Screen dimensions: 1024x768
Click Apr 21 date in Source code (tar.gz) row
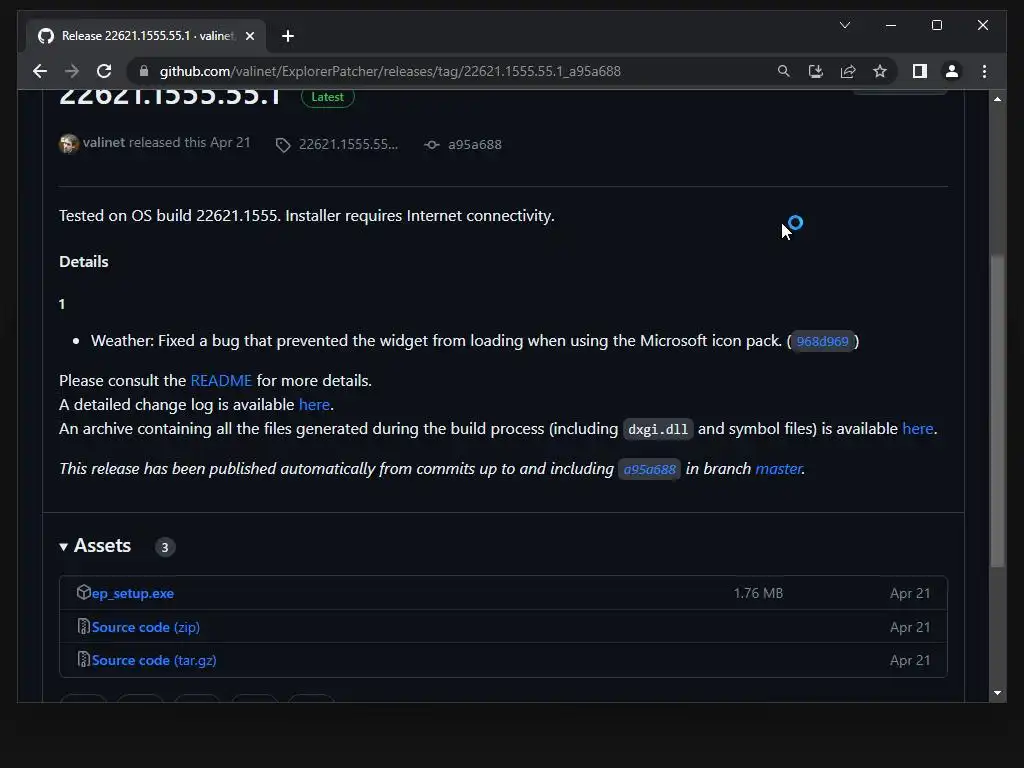910,660
